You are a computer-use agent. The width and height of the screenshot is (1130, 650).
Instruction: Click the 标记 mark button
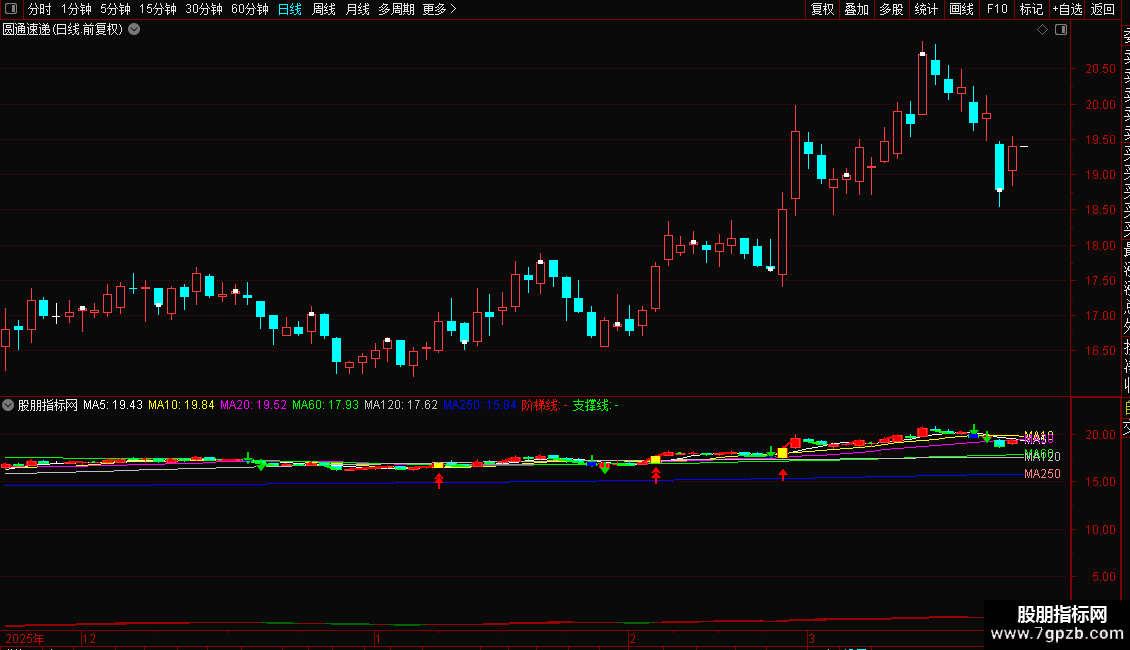(1031, 9)
